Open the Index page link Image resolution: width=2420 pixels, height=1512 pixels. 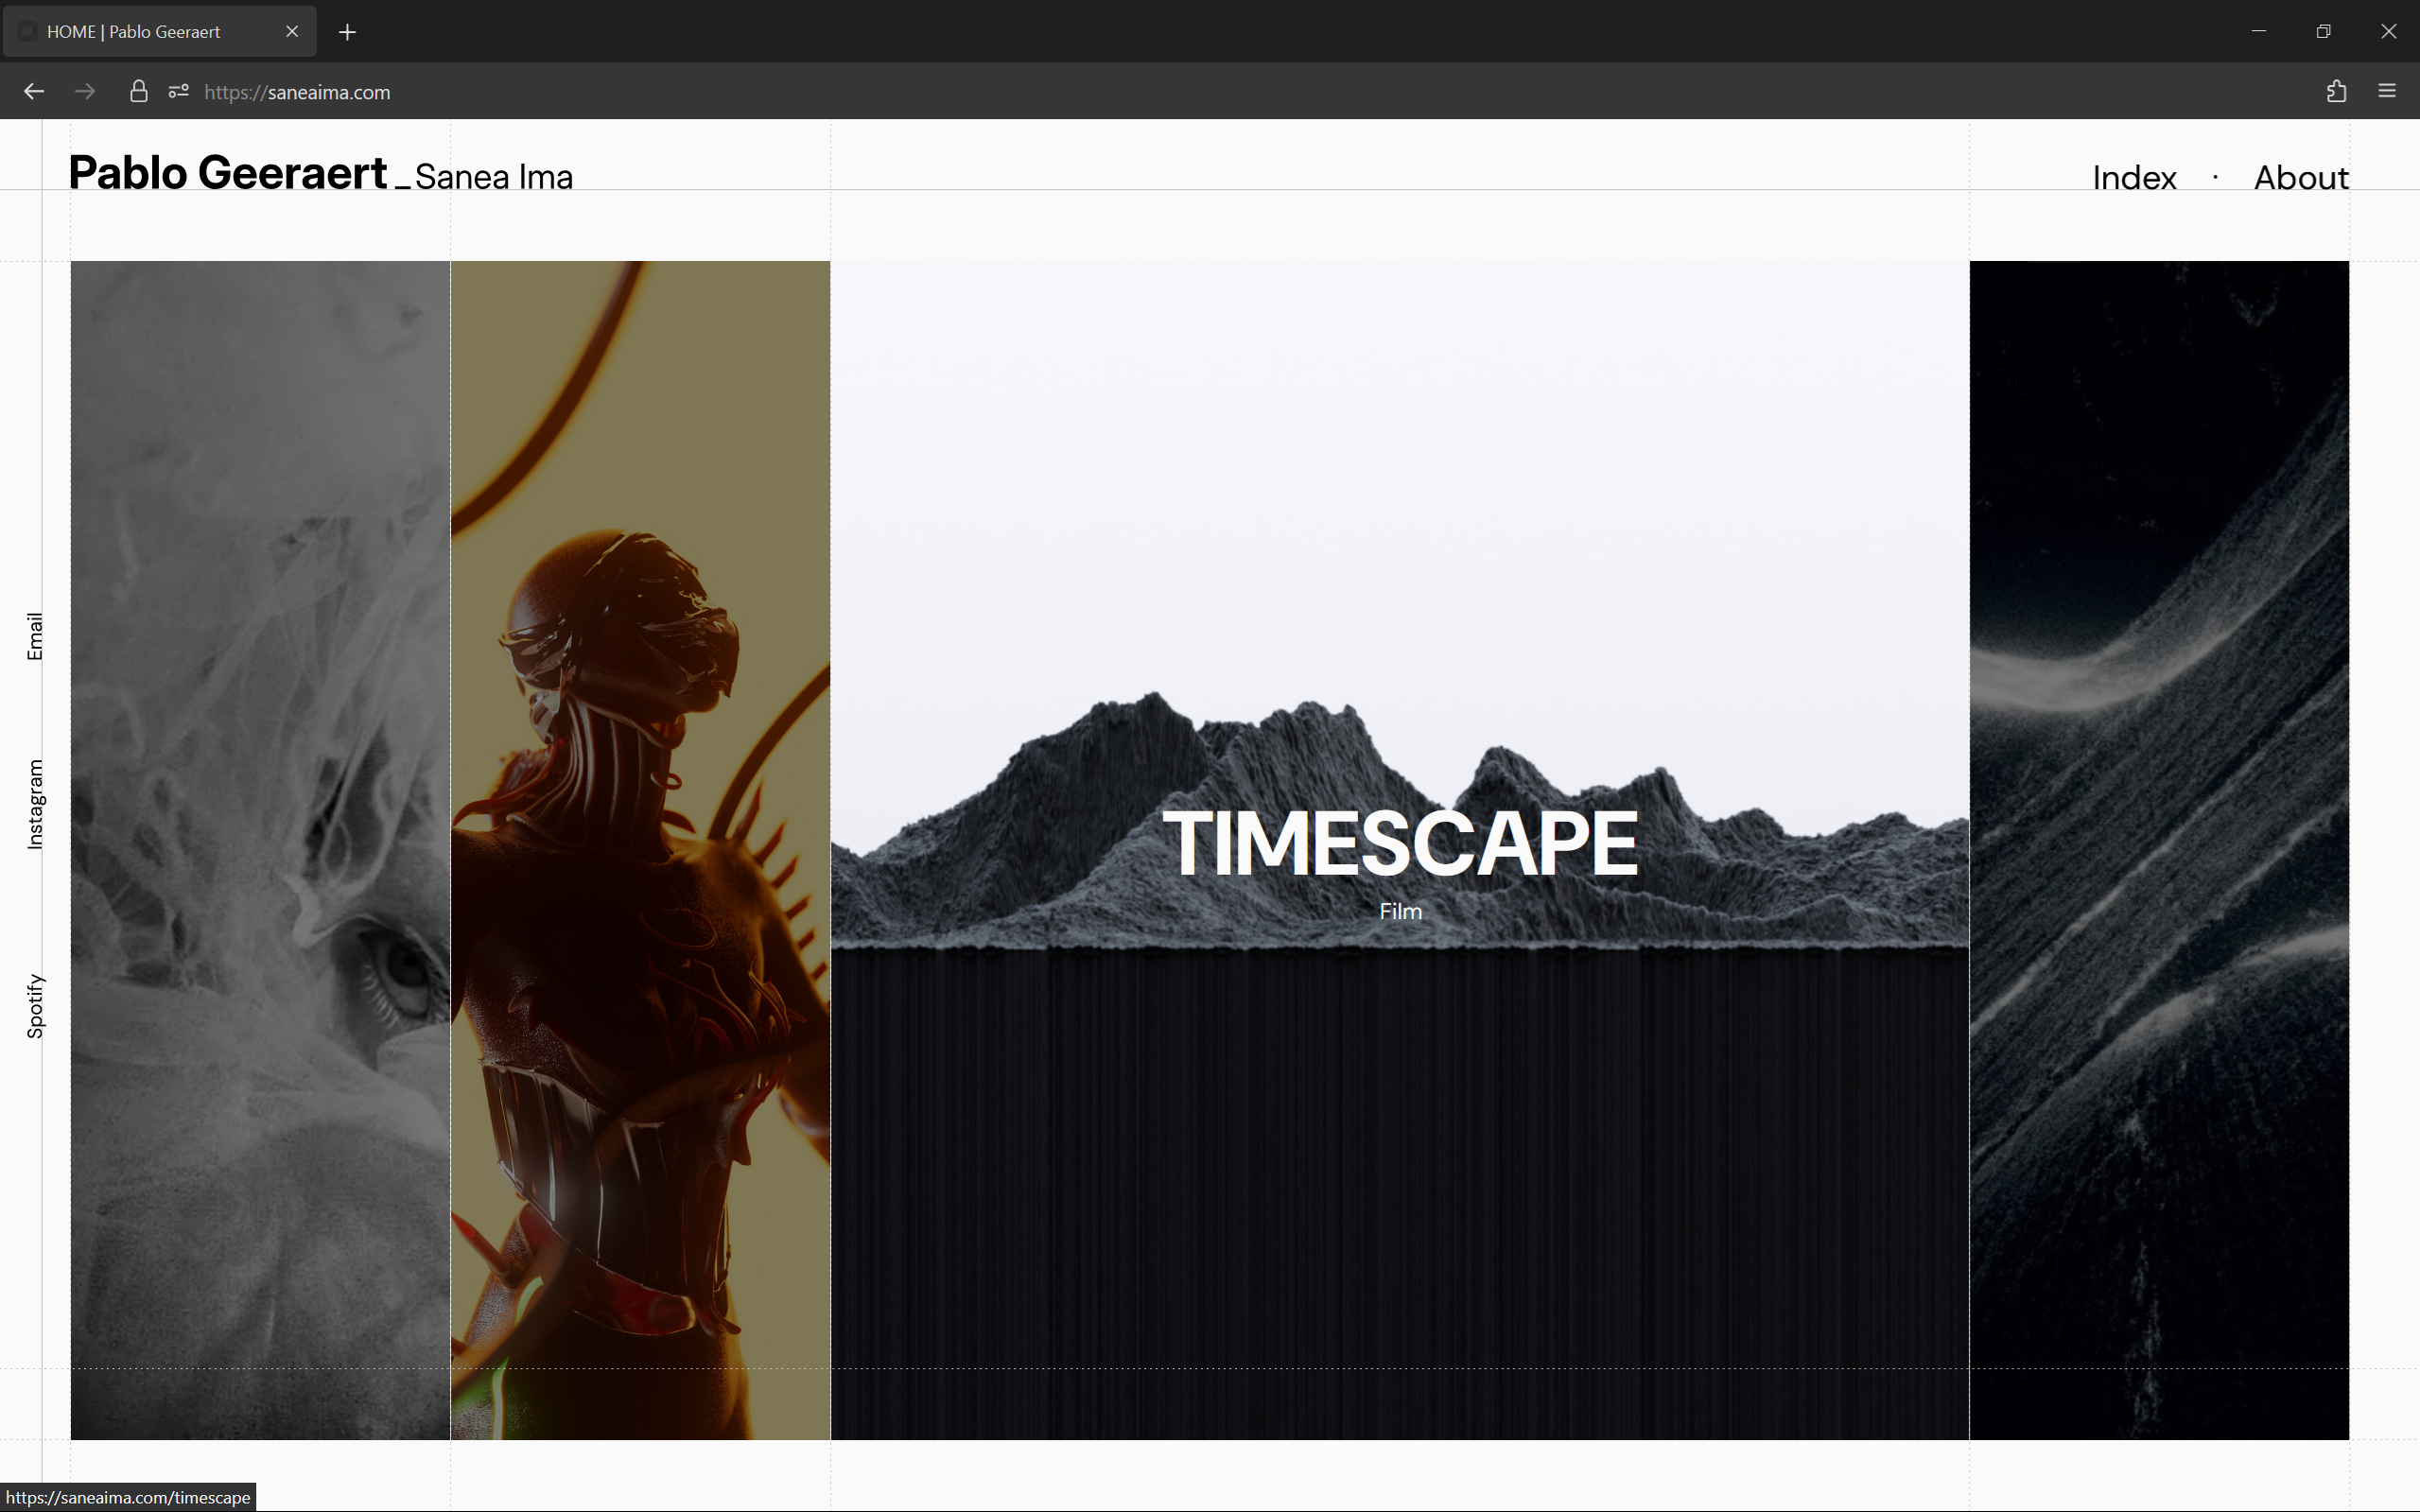tap(2134, 178)
